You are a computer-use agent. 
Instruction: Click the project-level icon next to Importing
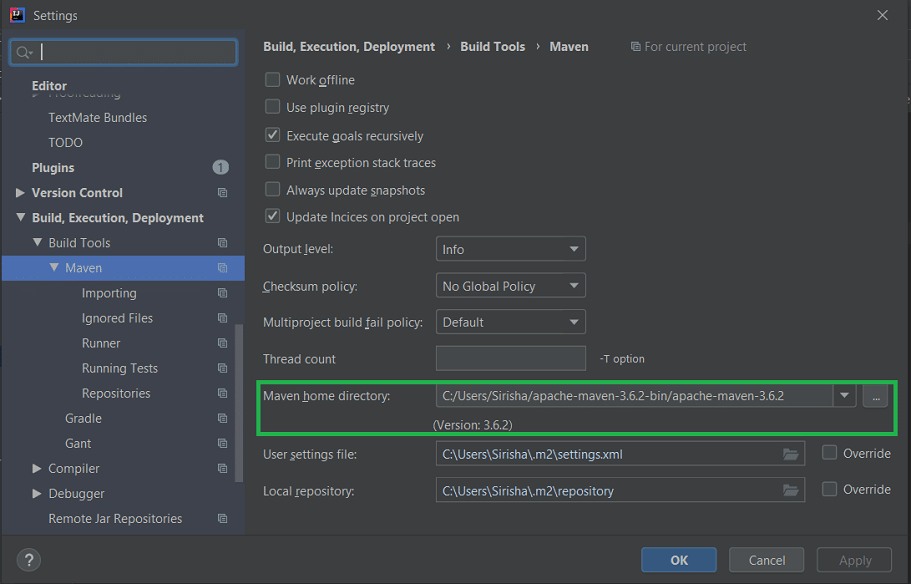[223, 293]
